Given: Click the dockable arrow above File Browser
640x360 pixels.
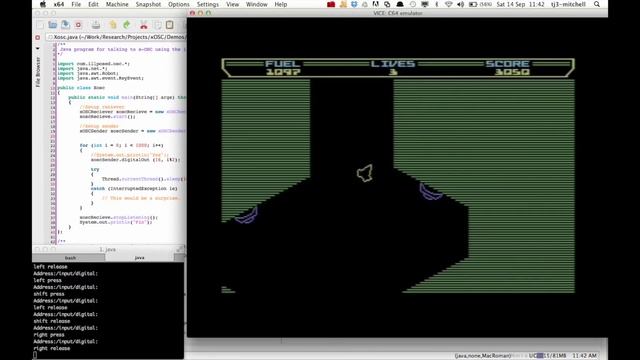Looking at the screenshot, I should (x=38, y=49).
